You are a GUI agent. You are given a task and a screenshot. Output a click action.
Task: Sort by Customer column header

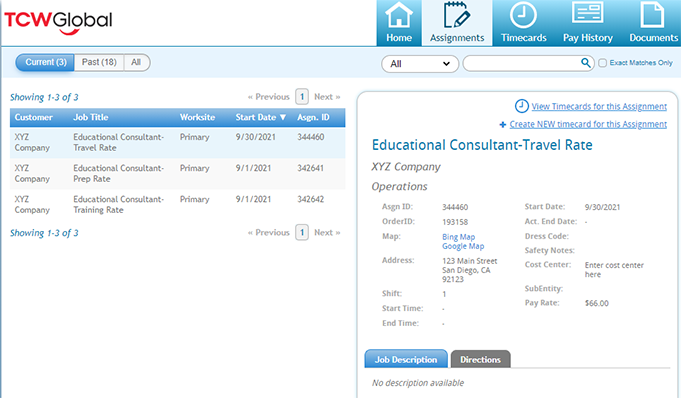point(33,117)
